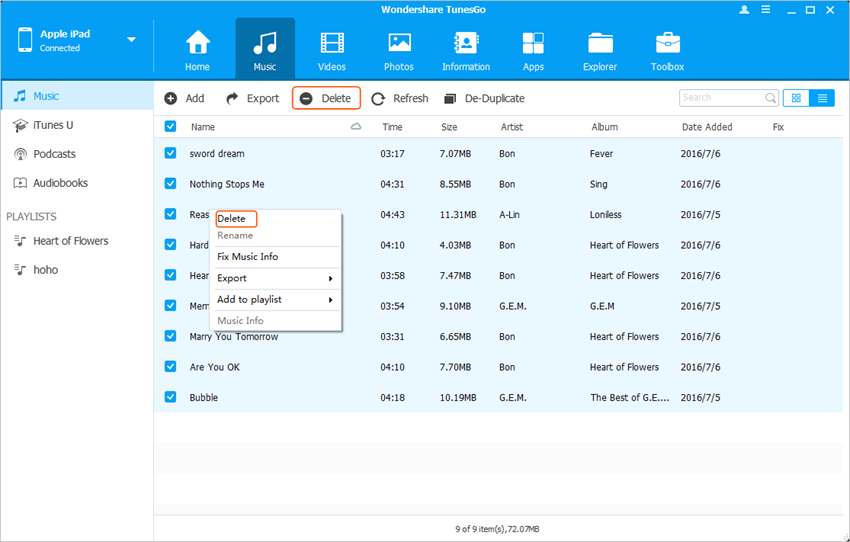Screen dimensions: 850x542
Task: Deselect the 'Bubble' song checkbox
Action: pos(170,397)
